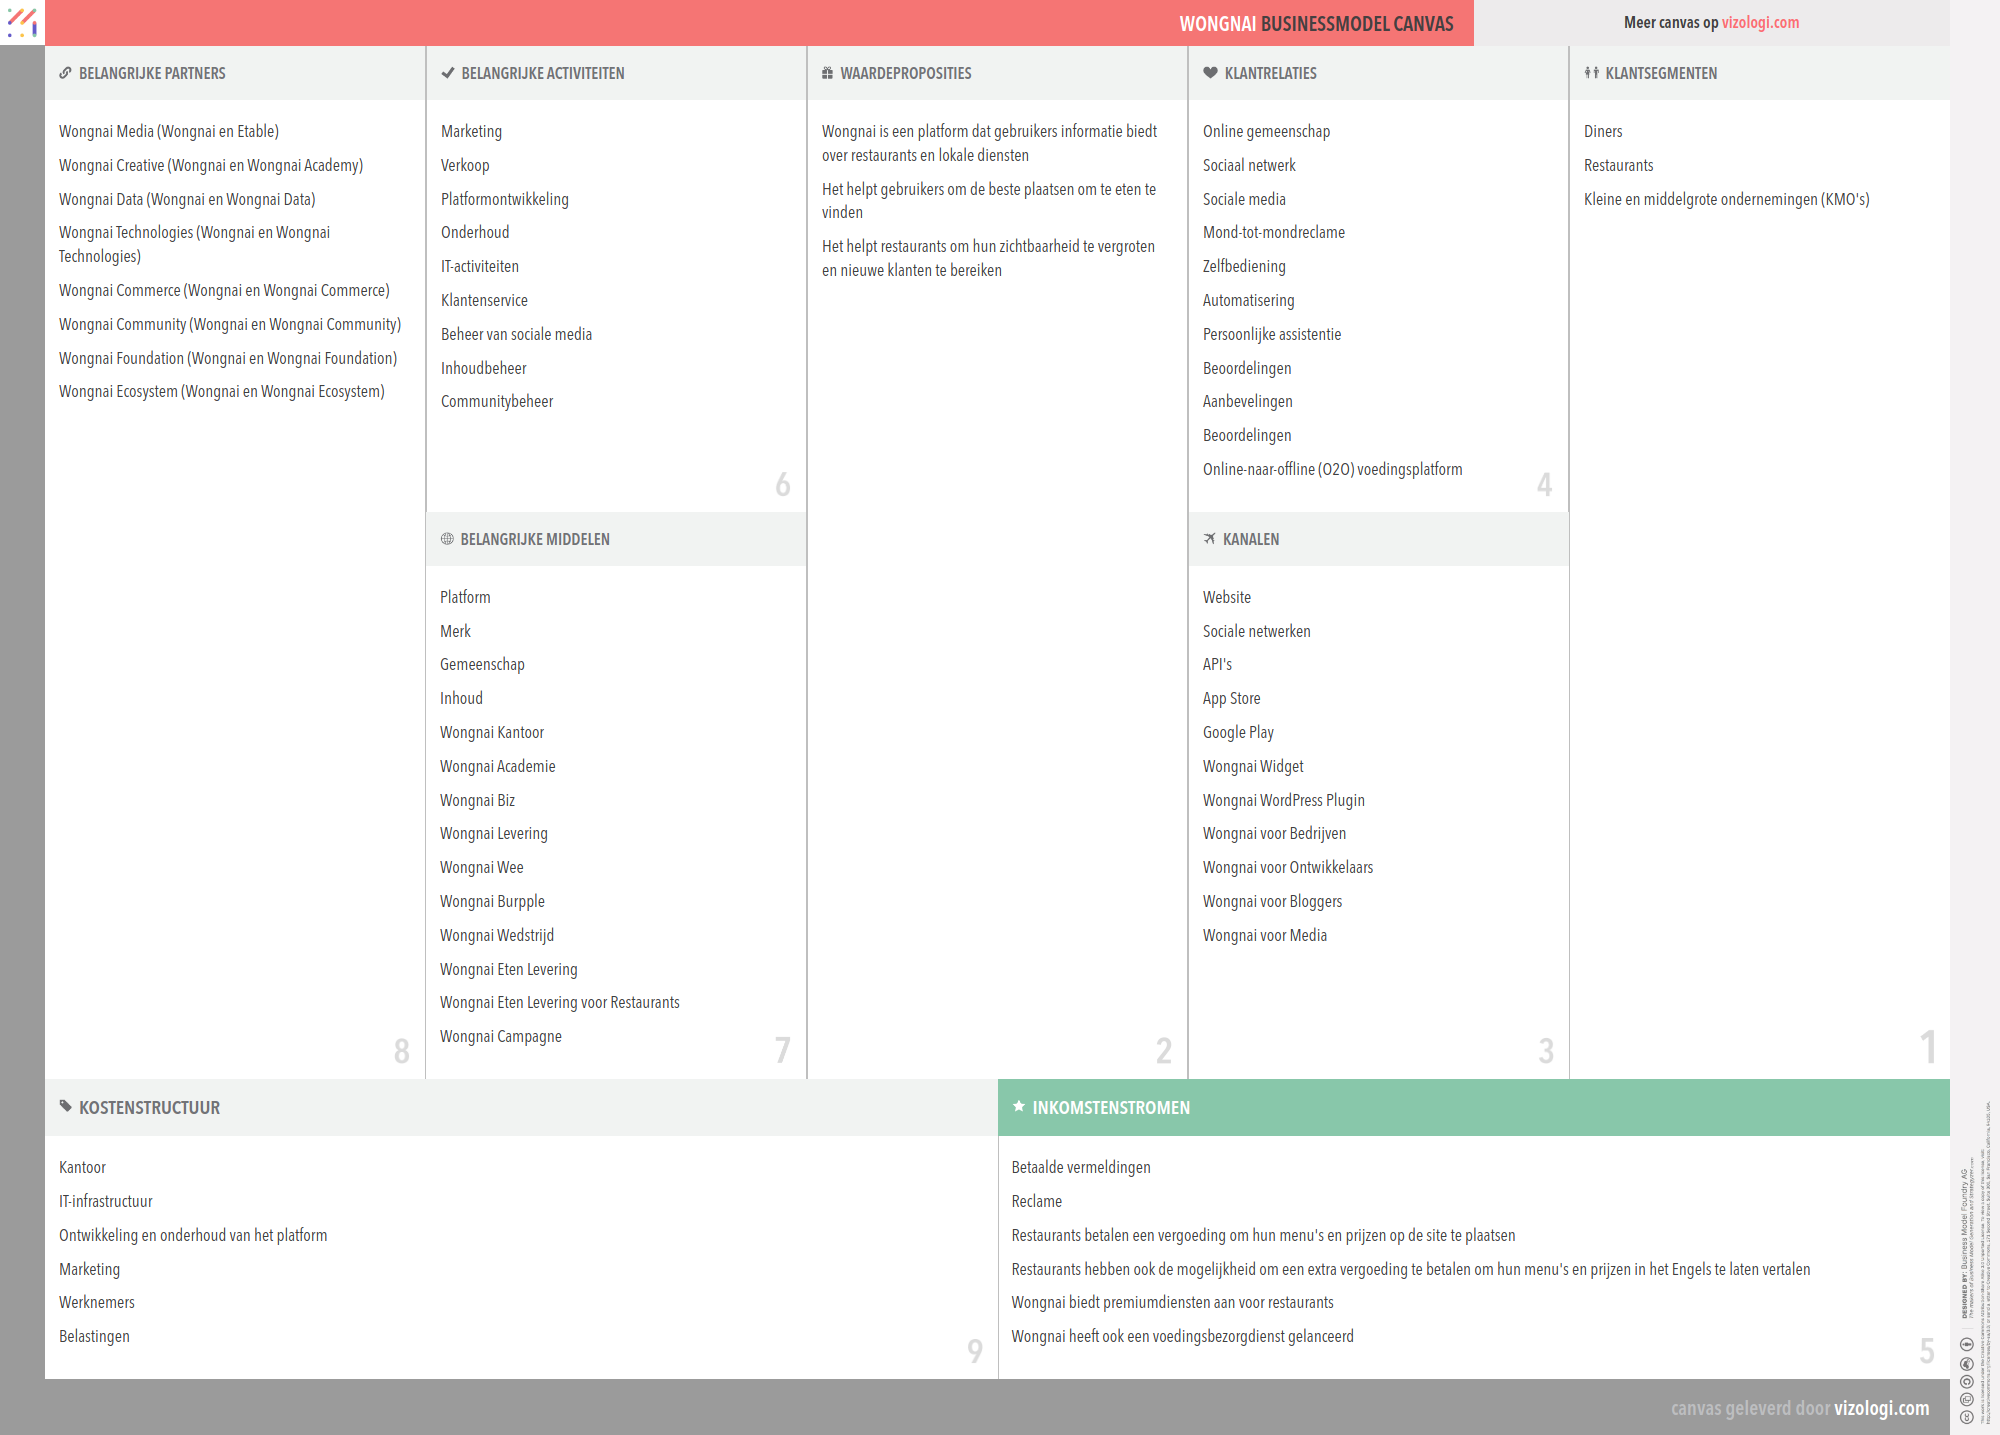Image resolution: width=2000 pixels, height=1435 pixels.
Task: Click the tag icon beside Kostenstructuur
Action: [65, 1106]
